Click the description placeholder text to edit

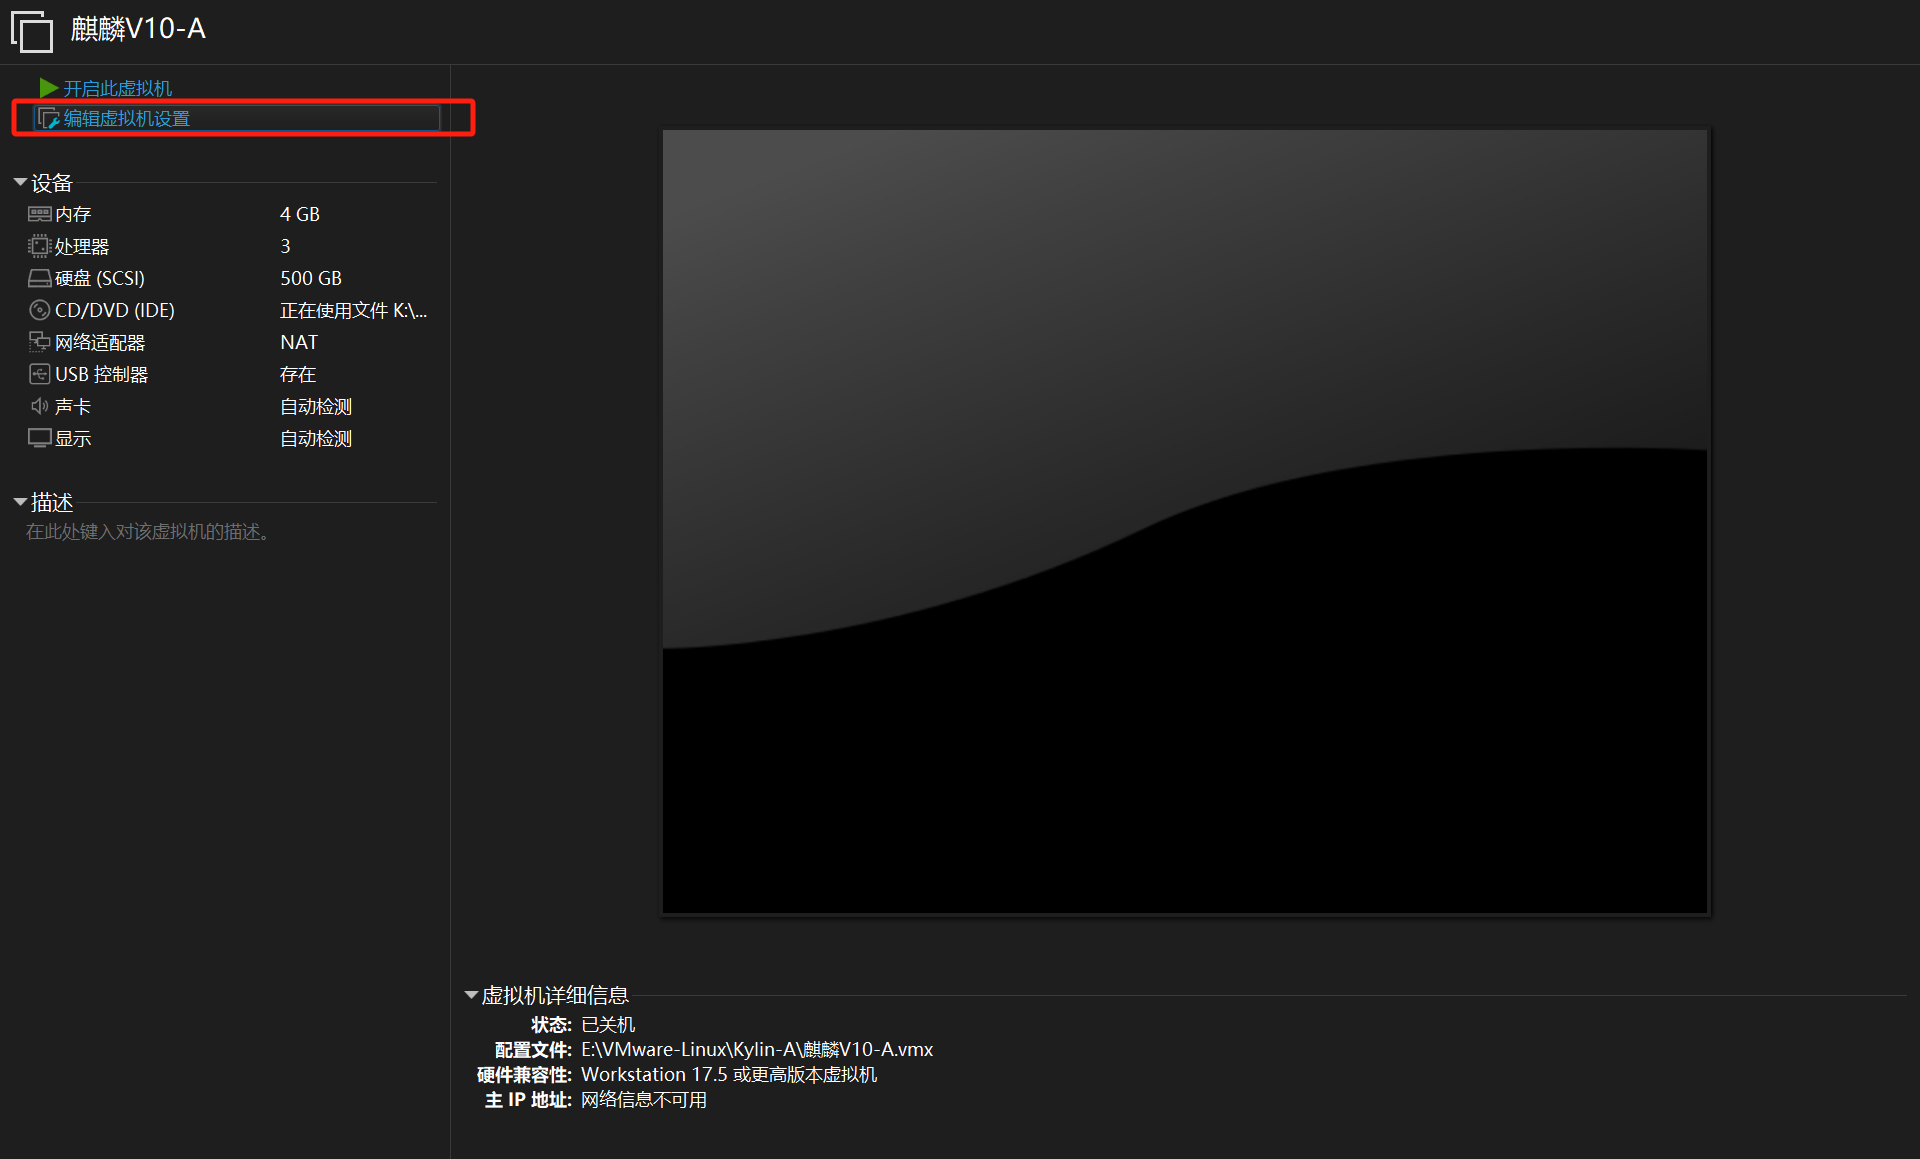pyautogui.click(x=146, y=531)
